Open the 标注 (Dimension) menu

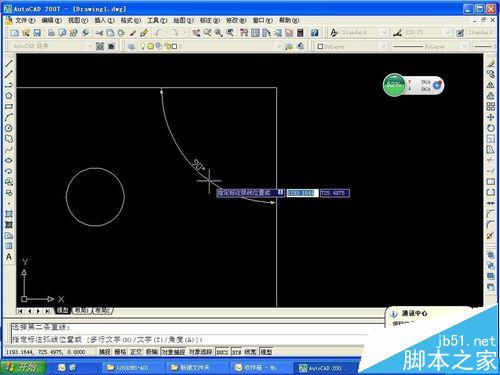[210, 20]
